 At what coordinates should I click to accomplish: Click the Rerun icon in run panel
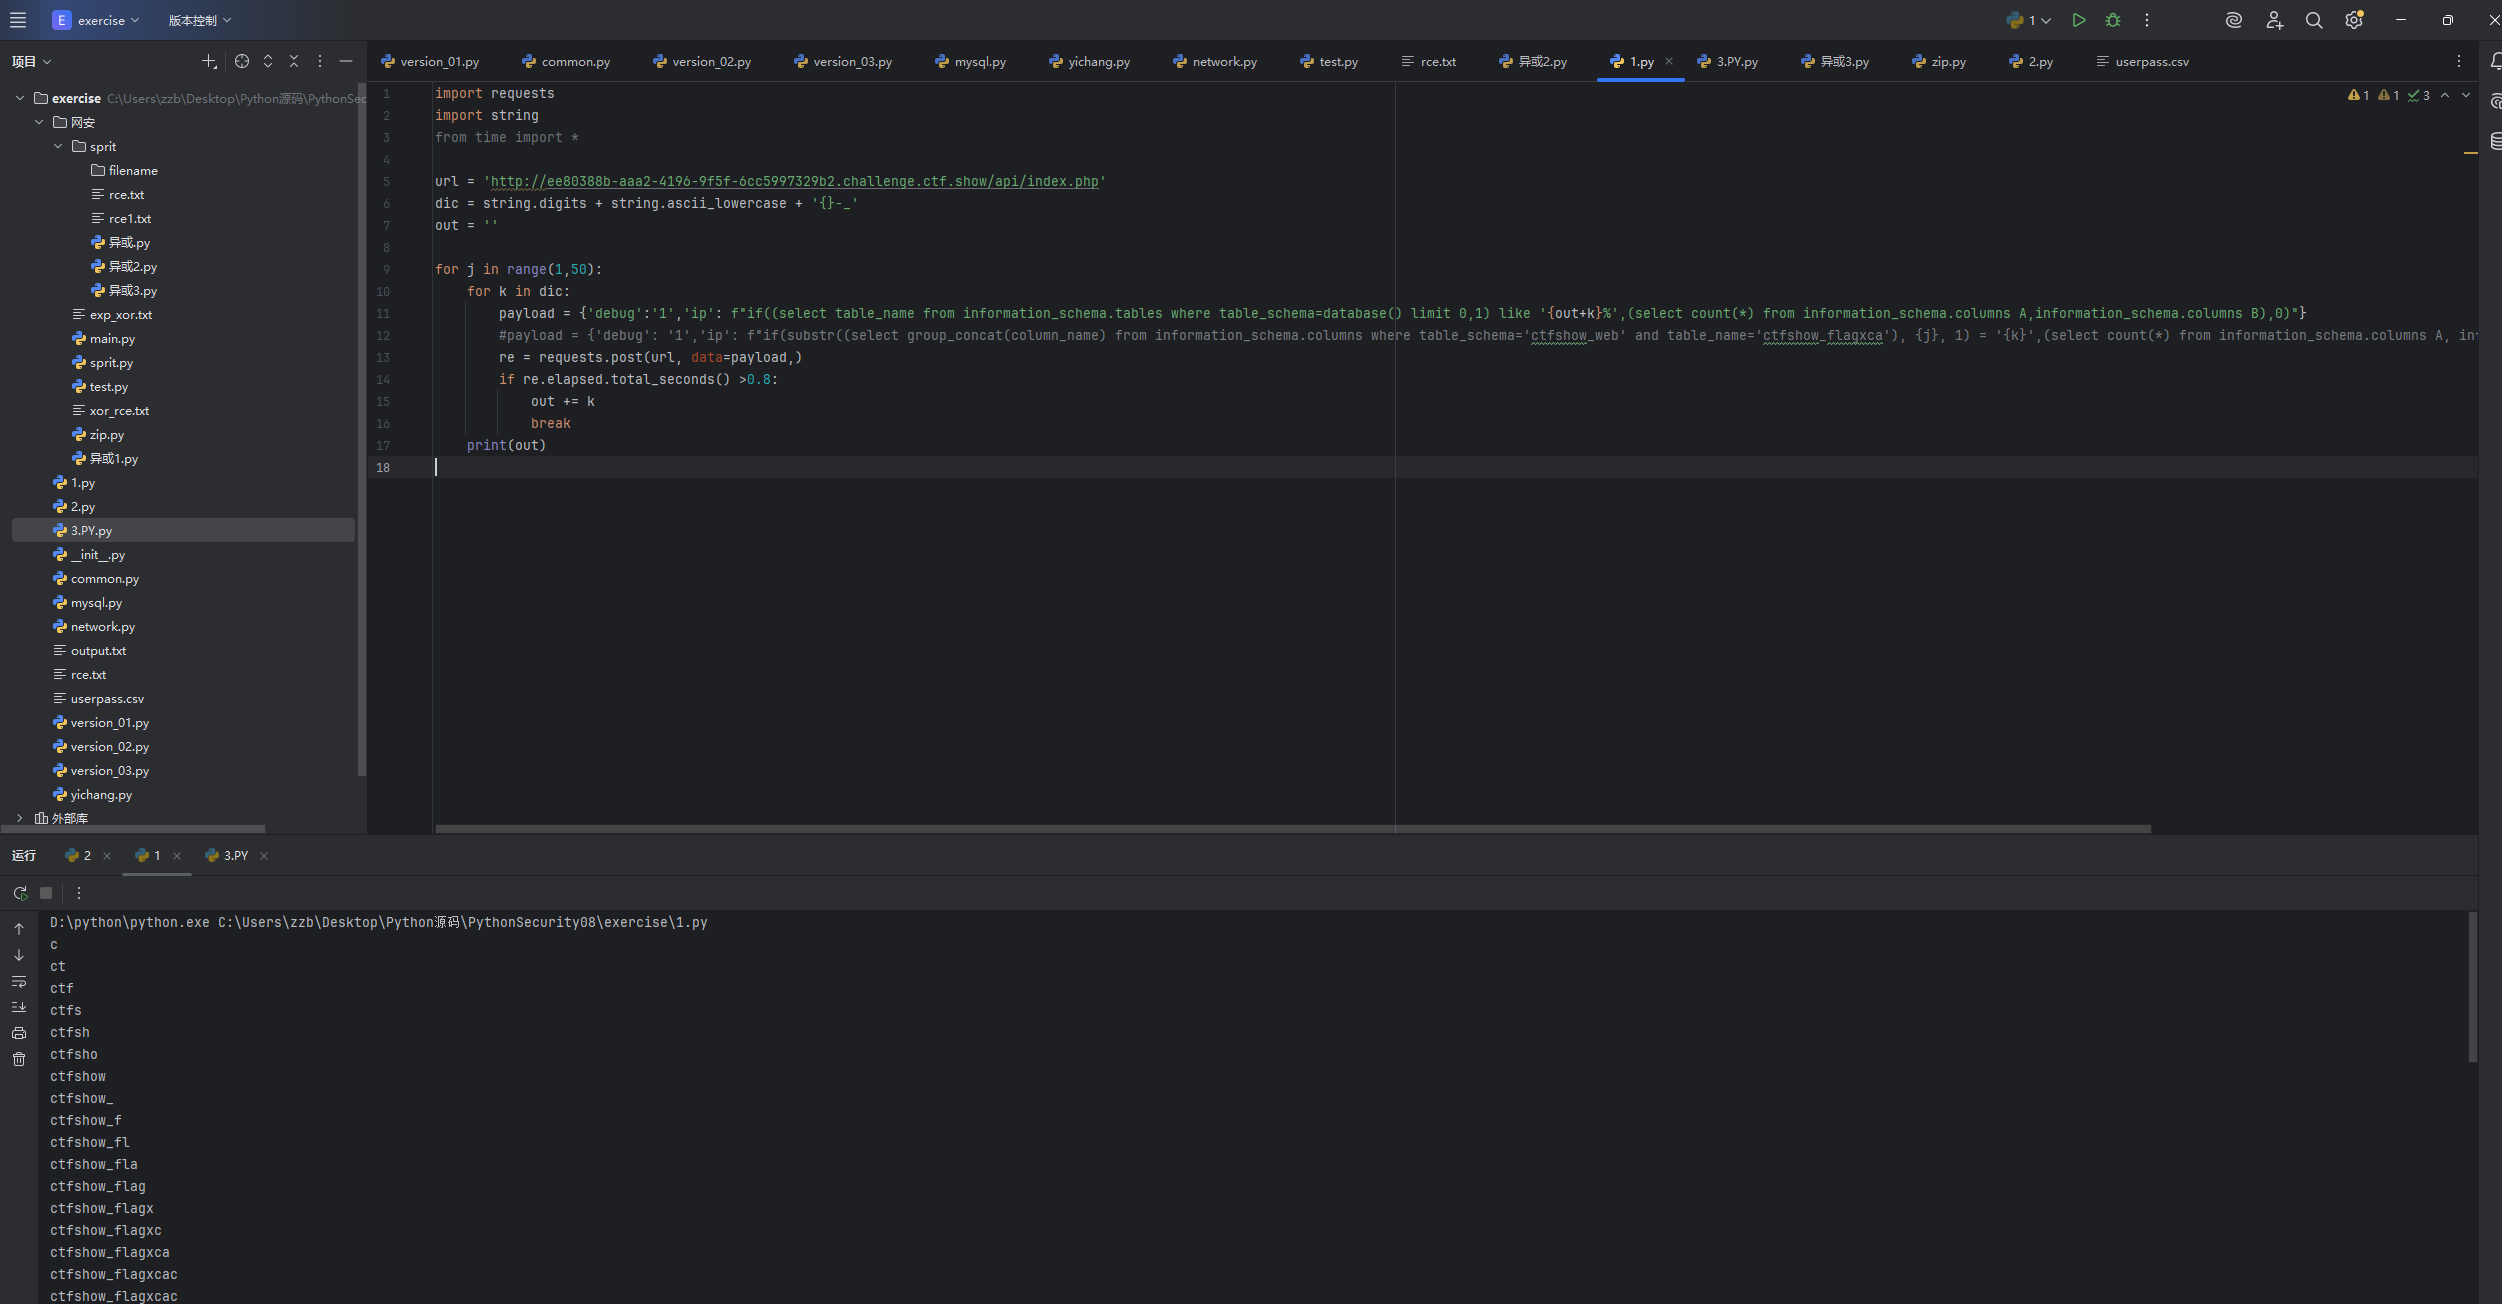coord(20,893)
